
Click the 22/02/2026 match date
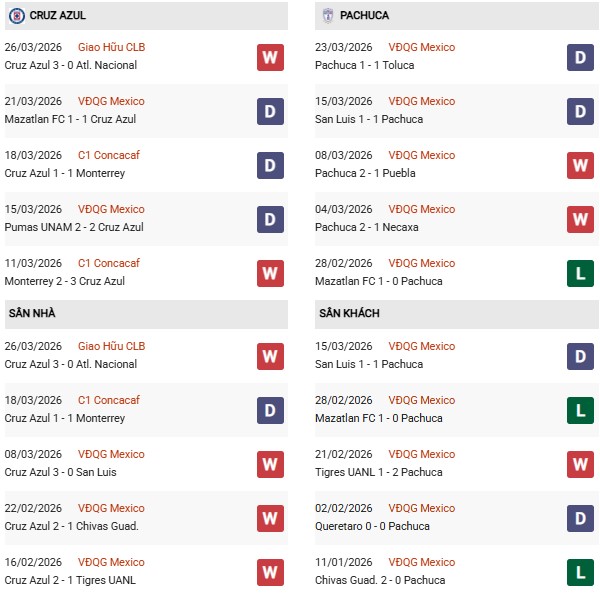click(x=33, y=508)
